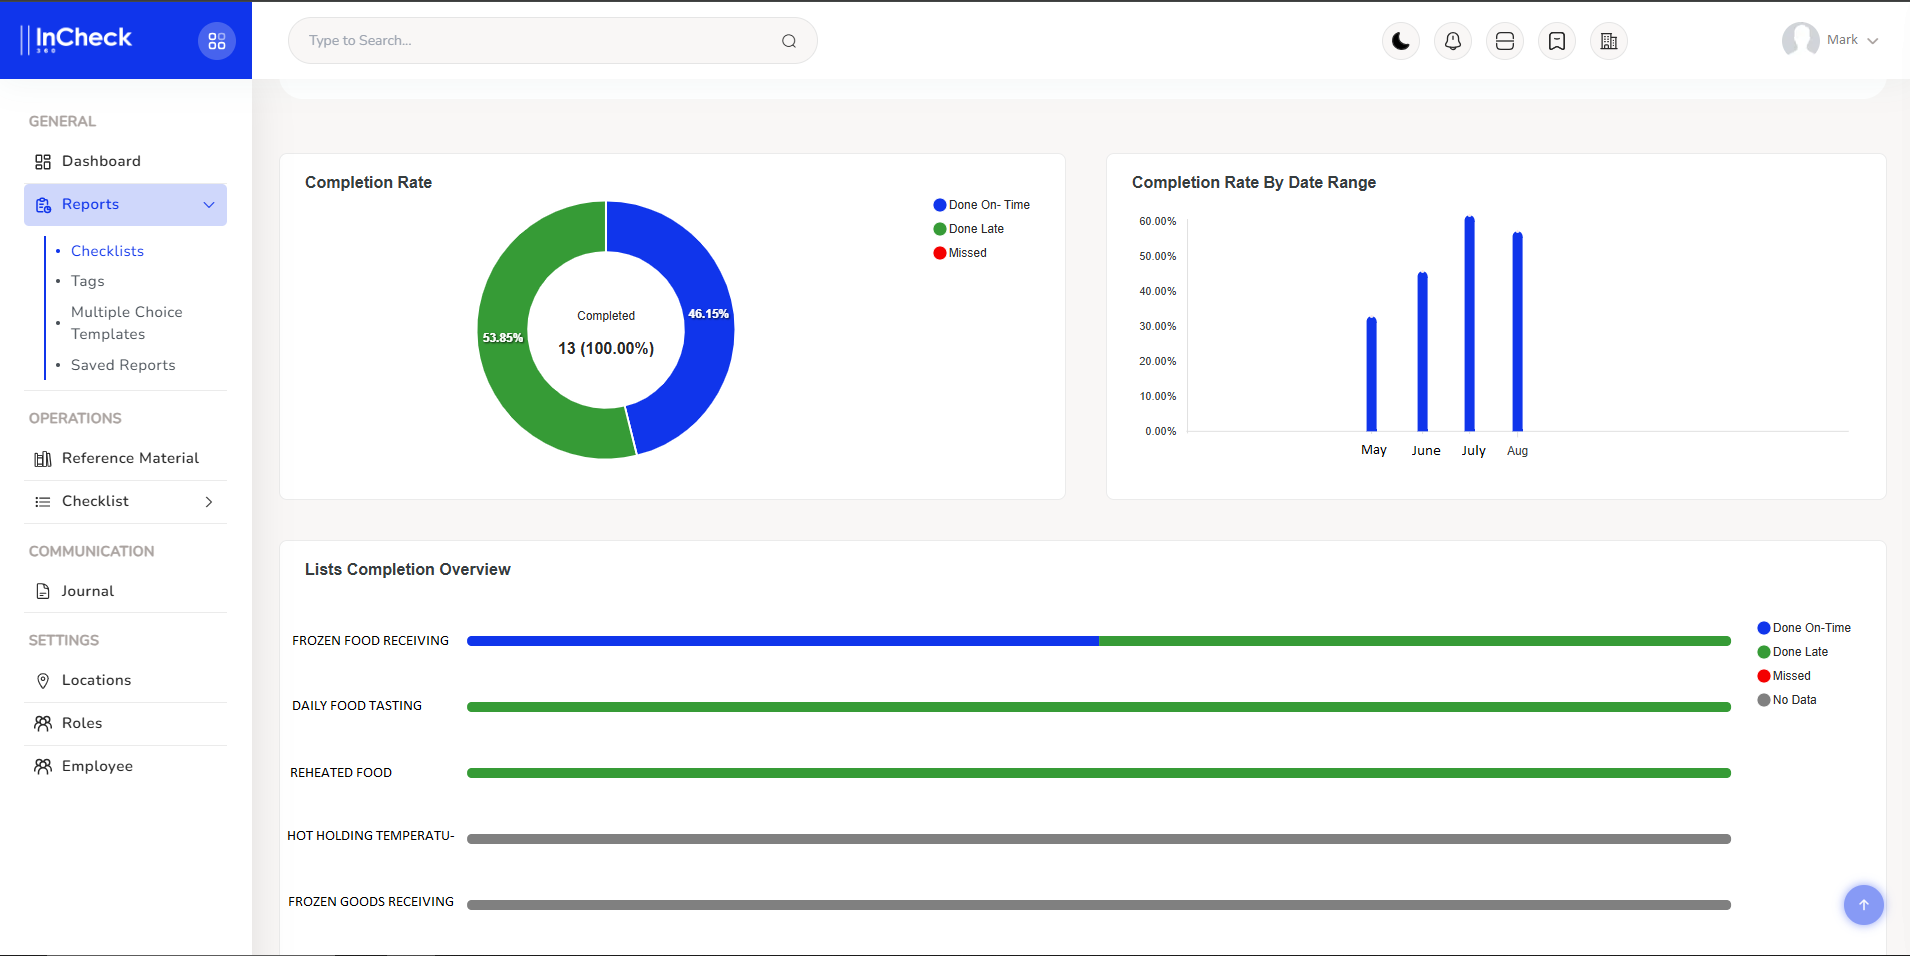Click the Type to Search field
The image size is (1910, 956).
click(x=540, y=41)
